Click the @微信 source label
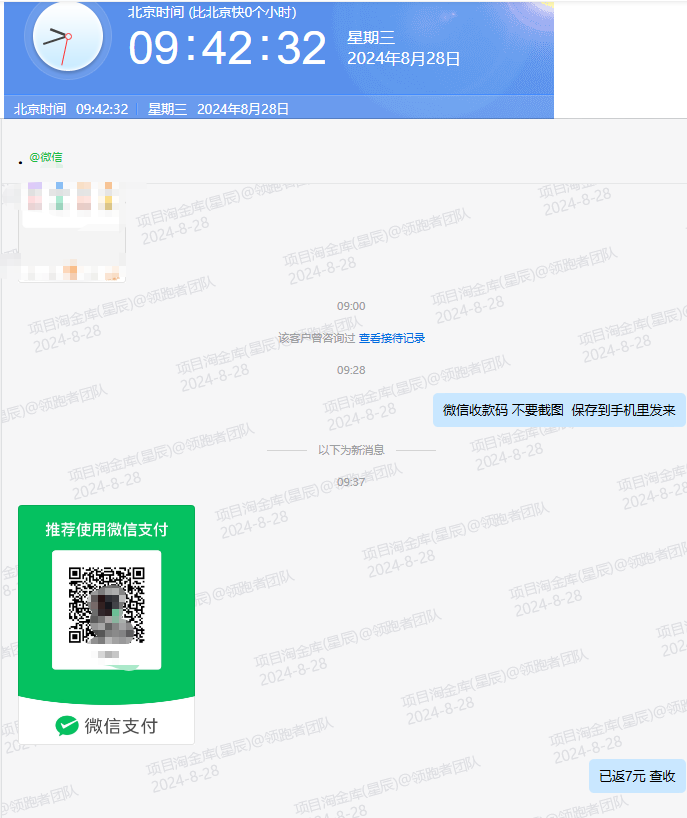This screenshot has width=687, height=818. coord(45,157)
